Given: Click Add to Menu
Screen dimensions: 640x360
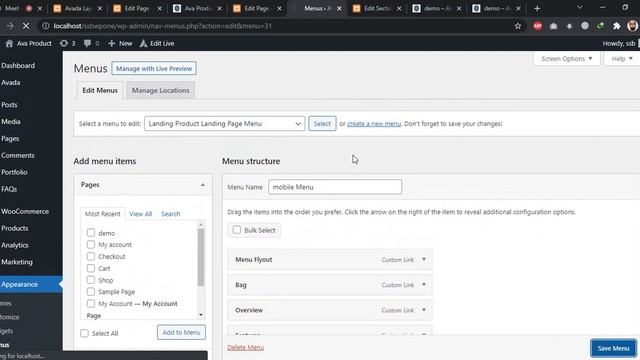Looking at the screenshot, I should 181,332.
